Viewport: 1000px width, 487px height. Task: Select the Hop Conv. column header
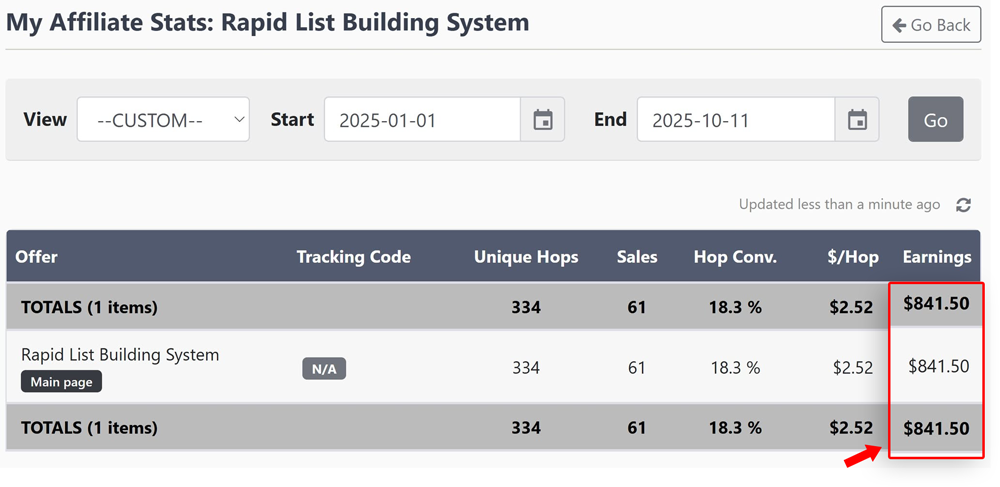click(x=735, y=257)
